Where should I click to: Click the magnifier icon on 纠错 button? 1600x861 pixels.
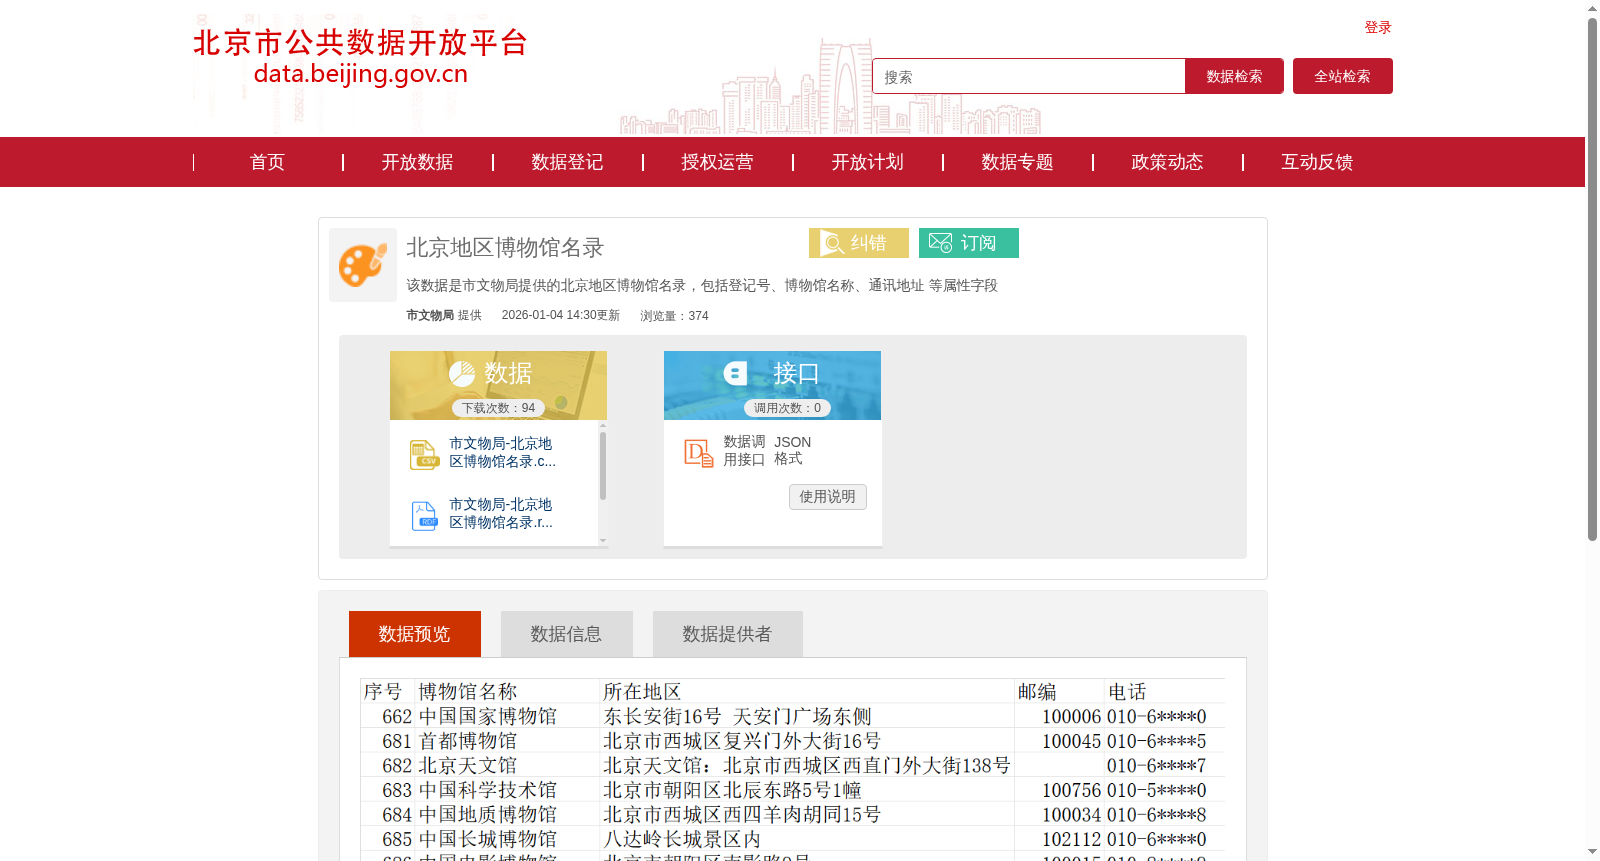coord(832,243)
